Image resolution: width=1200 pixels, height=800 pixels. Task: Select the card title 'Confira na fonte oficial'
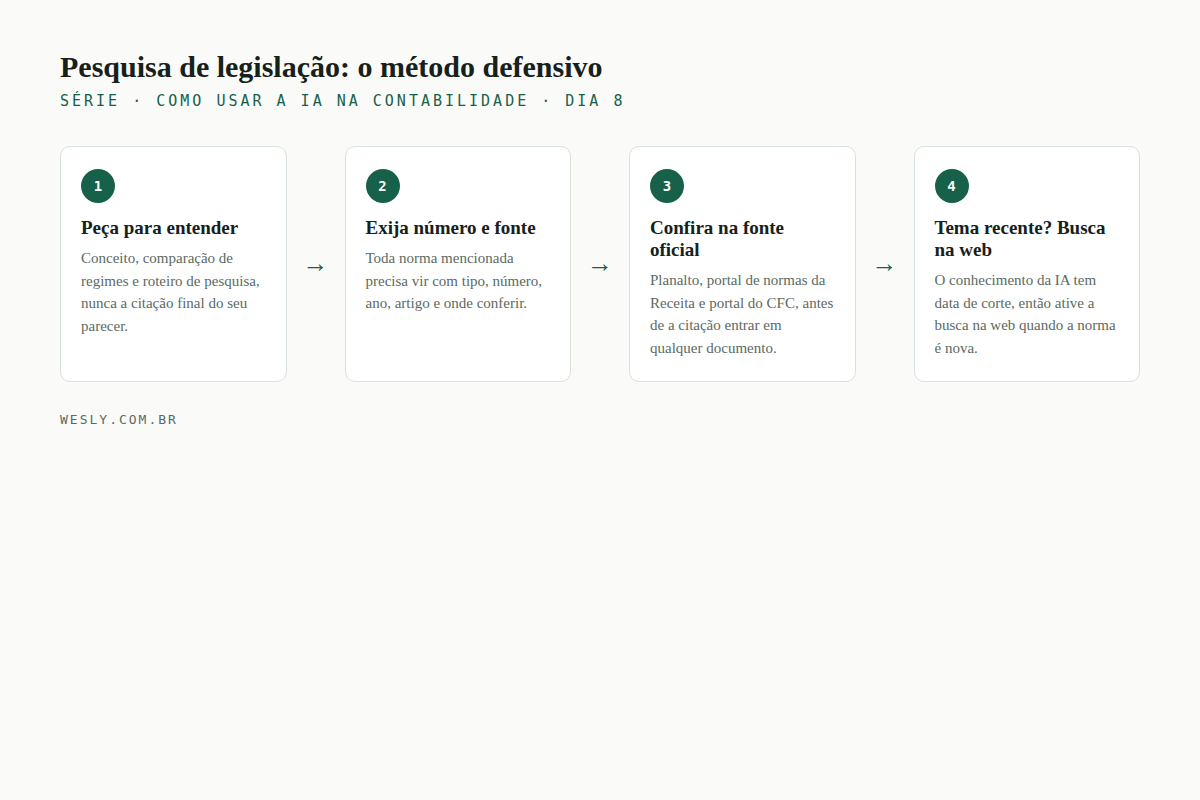(717, 239)
